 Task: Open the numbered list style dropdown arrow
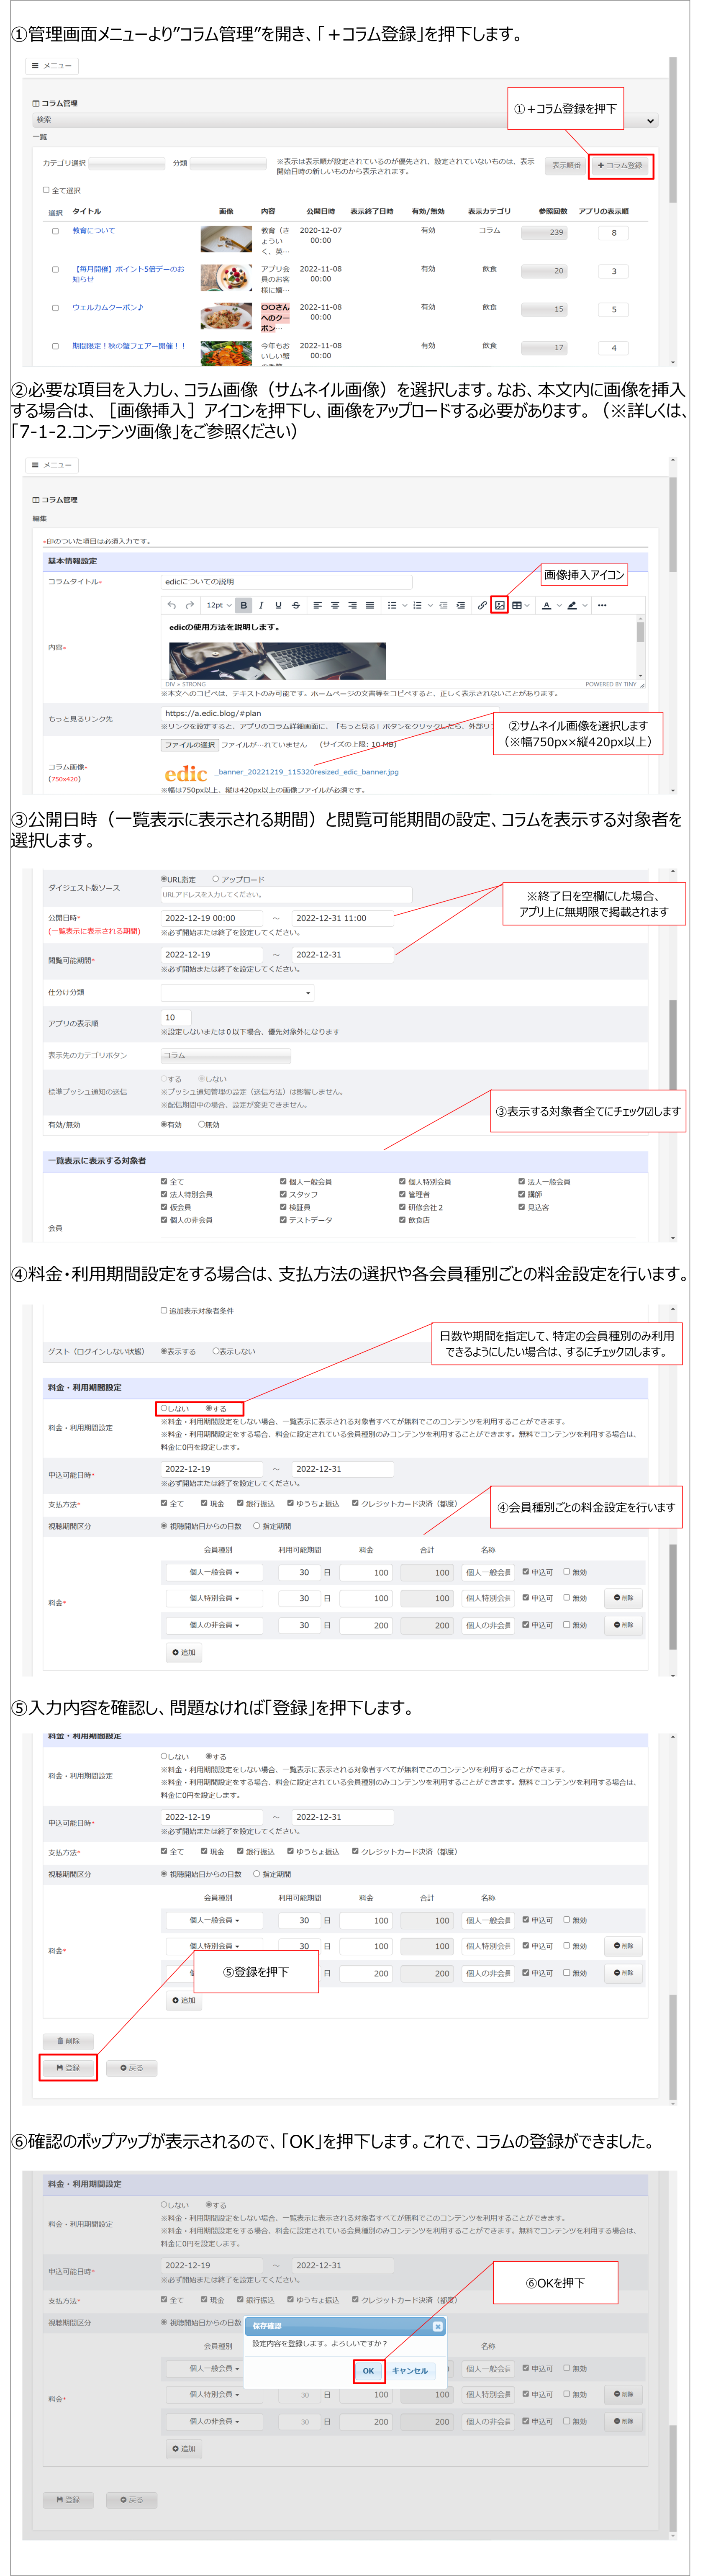point(430,605)
